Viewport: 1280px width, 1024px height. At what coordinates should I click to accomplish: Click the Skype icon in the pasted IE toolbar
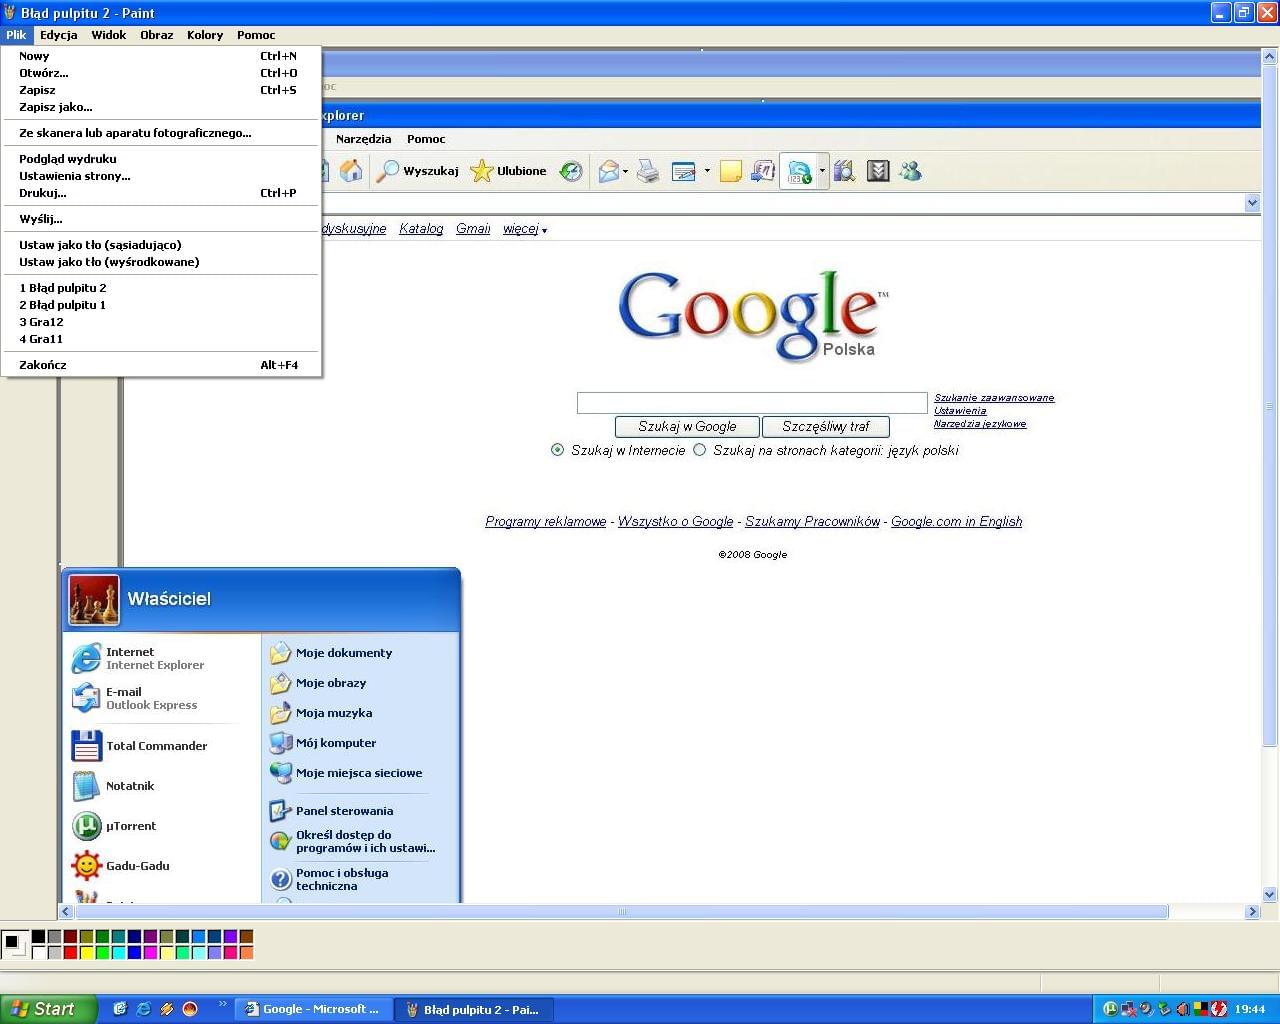point(799,171)
